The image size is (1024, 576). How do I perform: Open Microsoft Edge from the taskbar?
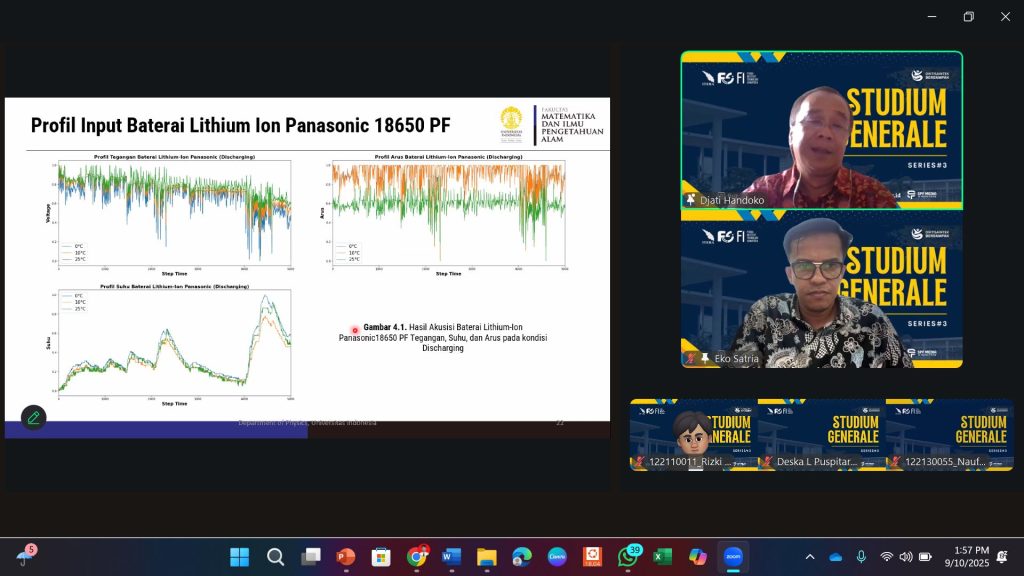coord(522,557)
